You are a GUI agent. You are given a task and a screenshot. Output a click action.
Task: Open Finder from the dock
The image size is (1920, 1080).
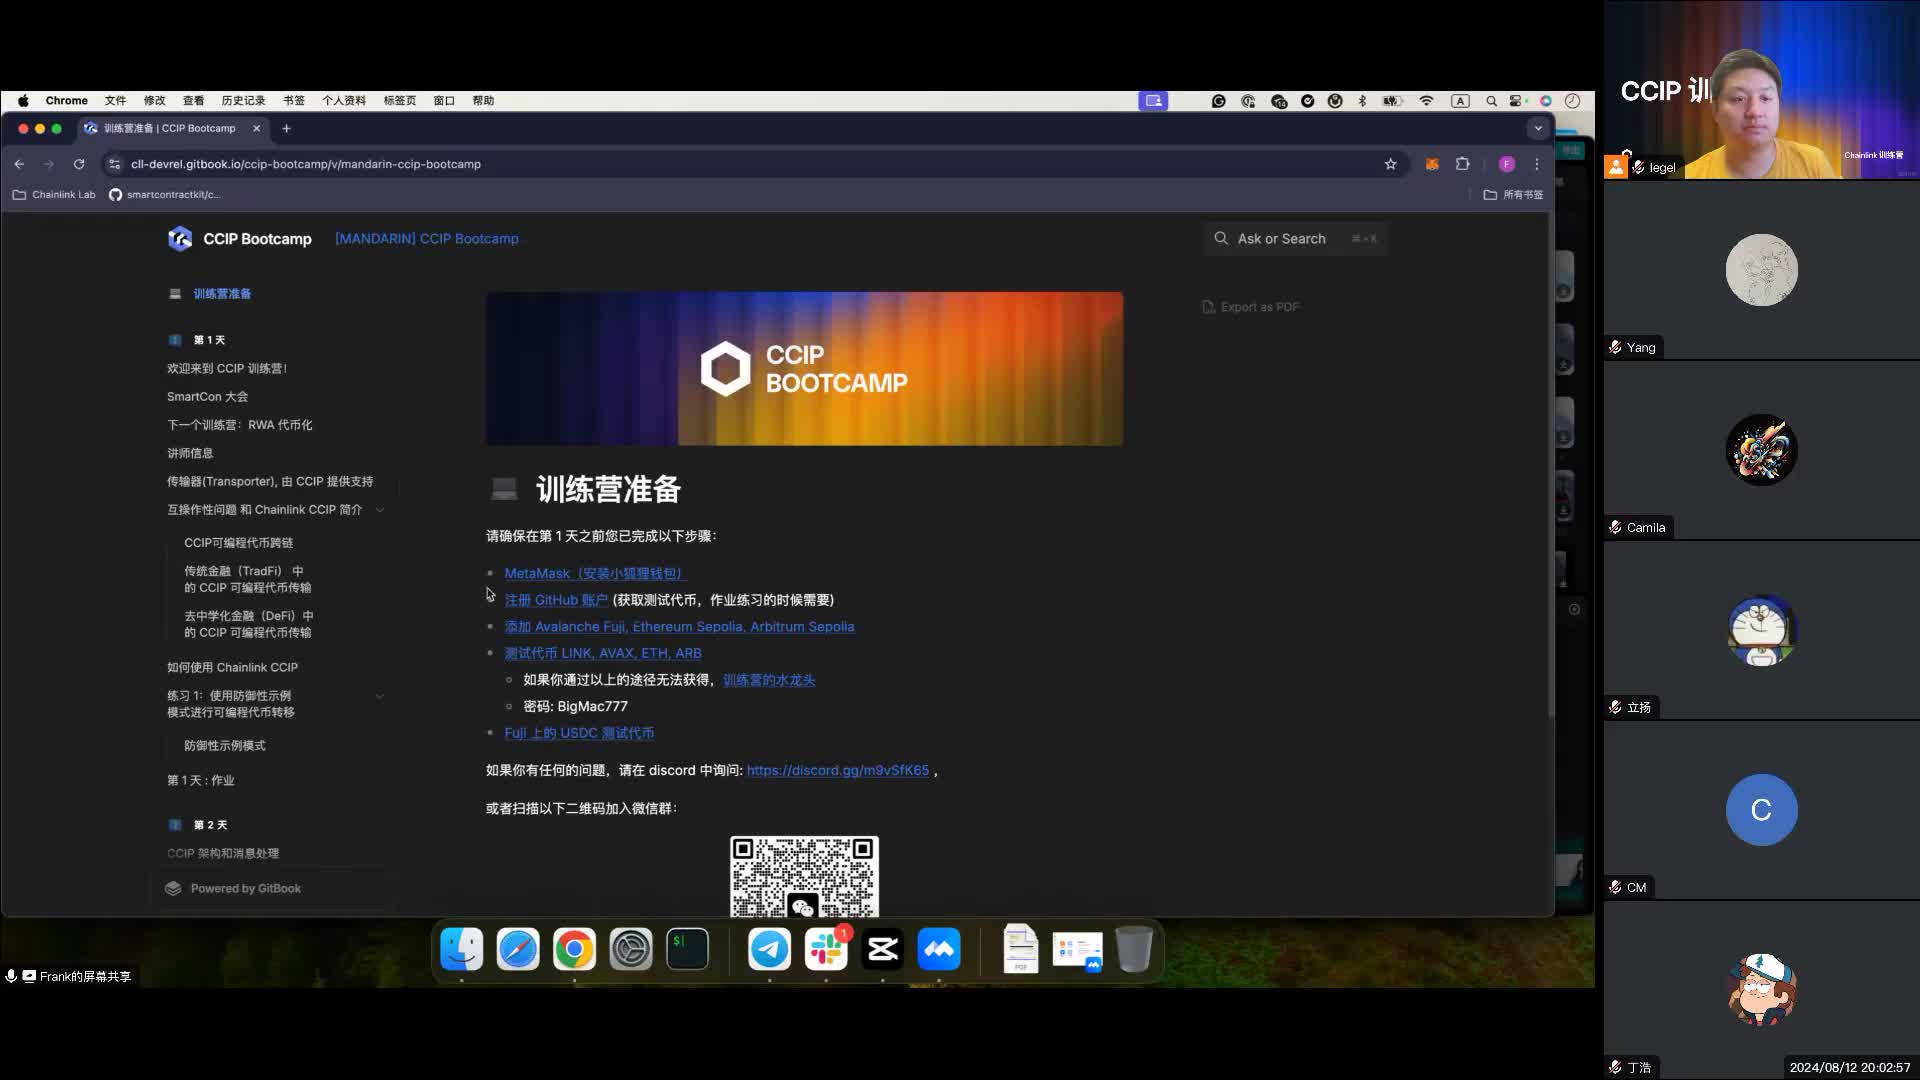461,949
